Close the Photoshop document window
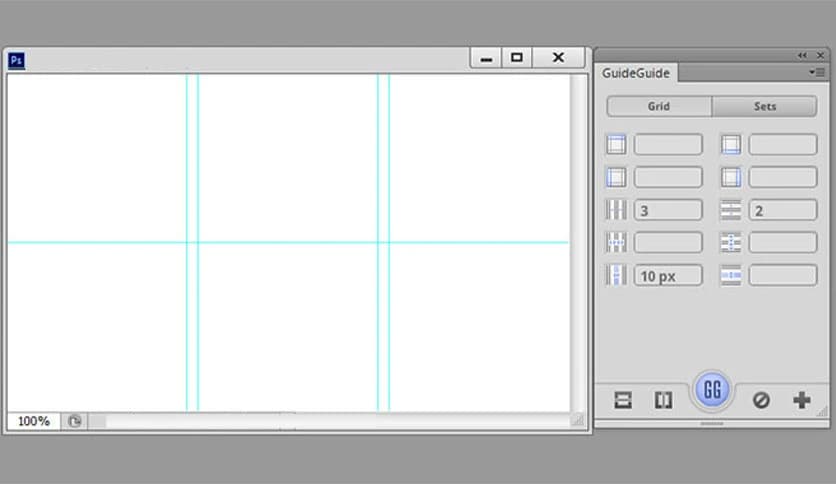 [558, 58]
